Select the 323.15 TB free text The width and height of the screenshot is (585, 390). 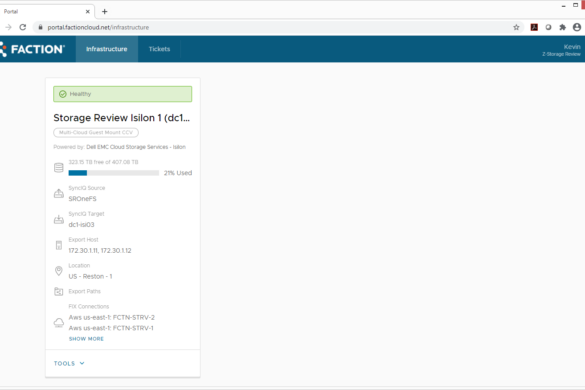click(x=103, y=162)
